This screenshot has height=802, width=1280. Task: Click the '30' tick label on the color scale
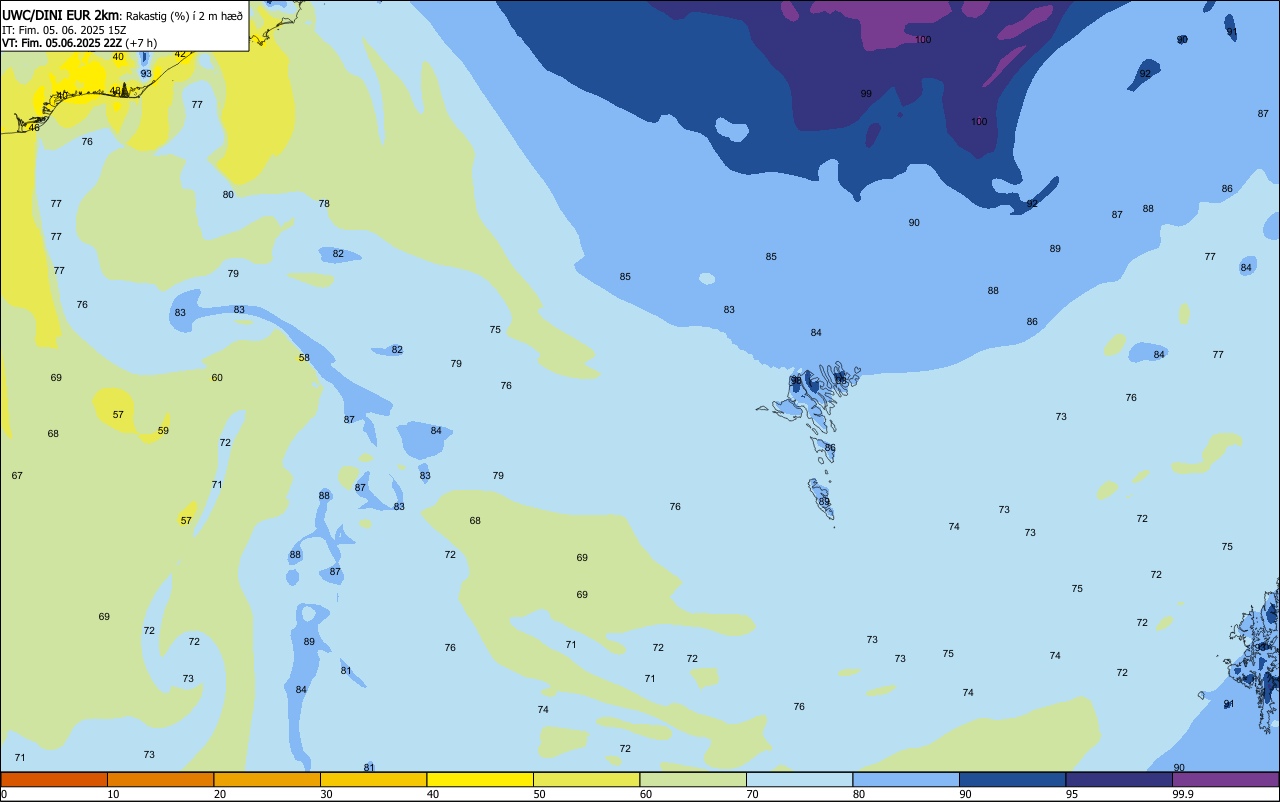[x=327, y=794]
